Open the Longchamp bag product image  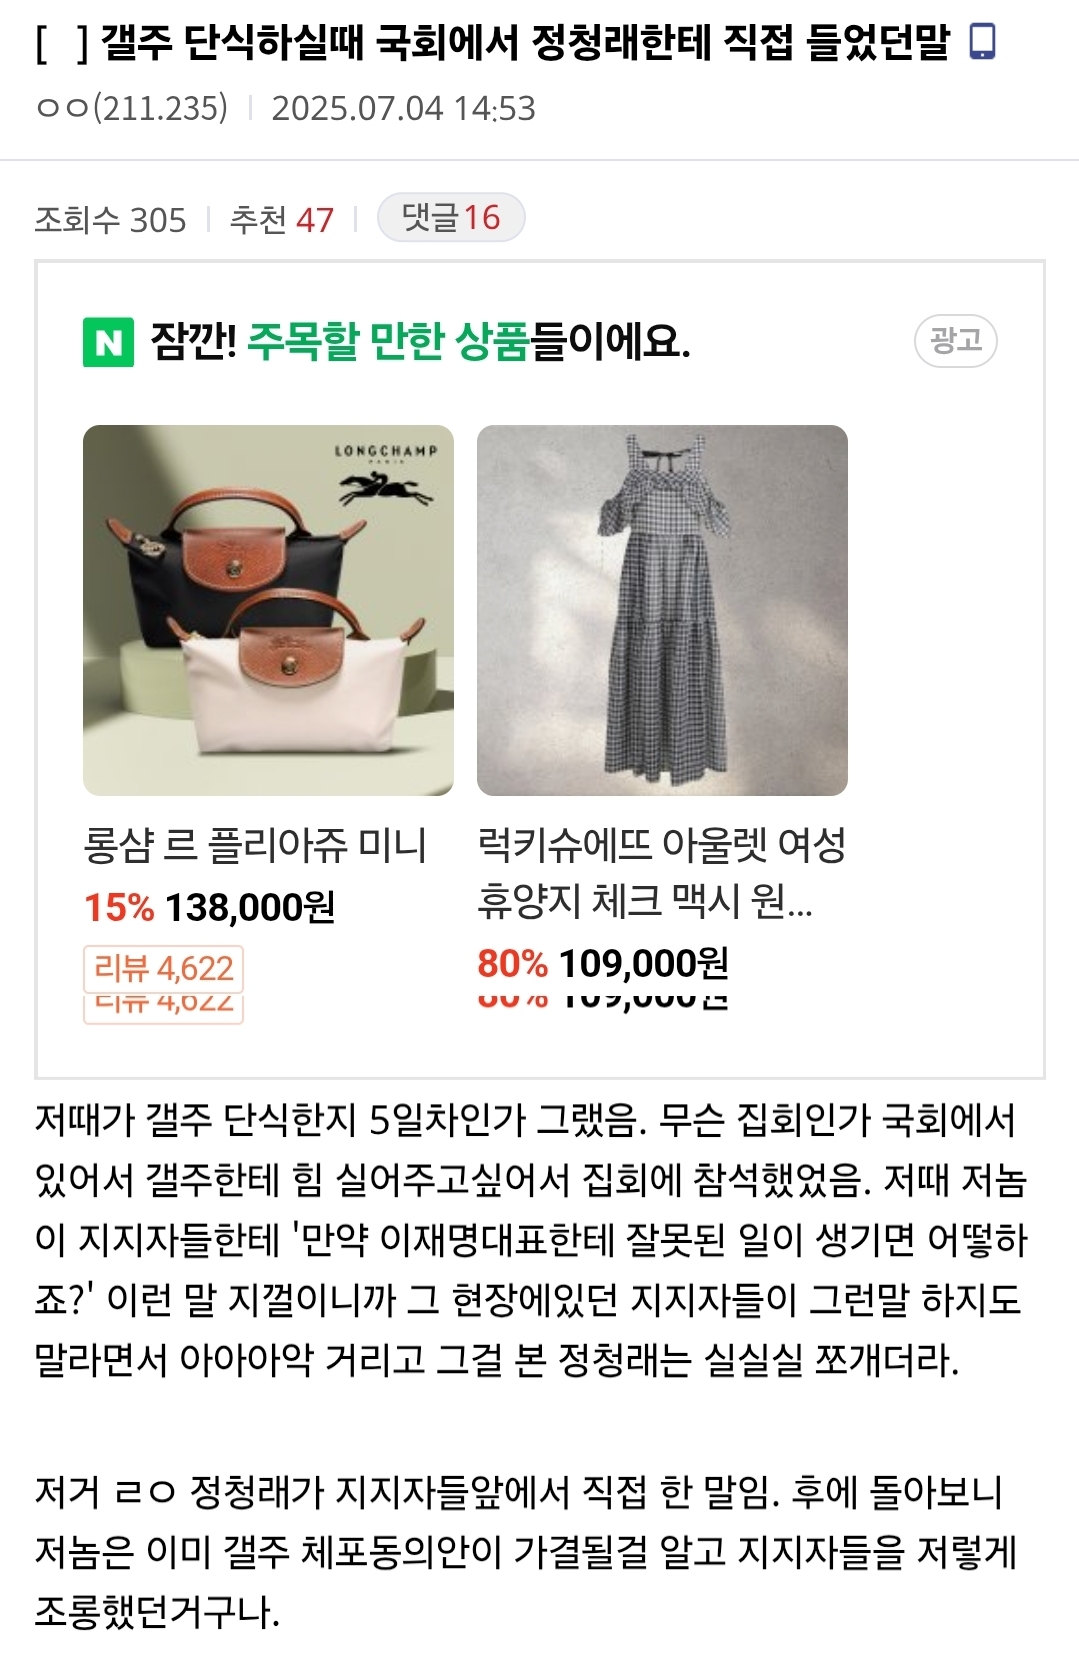coord(268,610)
